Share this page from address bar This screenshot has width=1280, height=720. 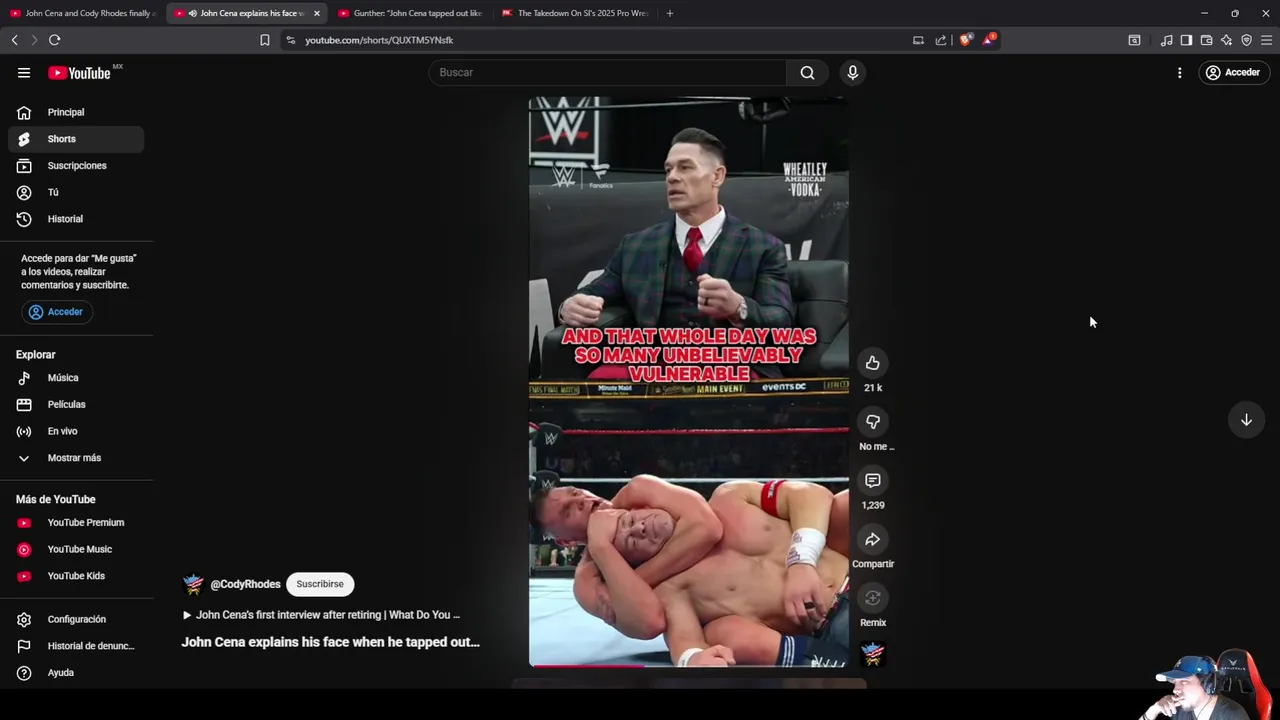(x=941, y=40)
